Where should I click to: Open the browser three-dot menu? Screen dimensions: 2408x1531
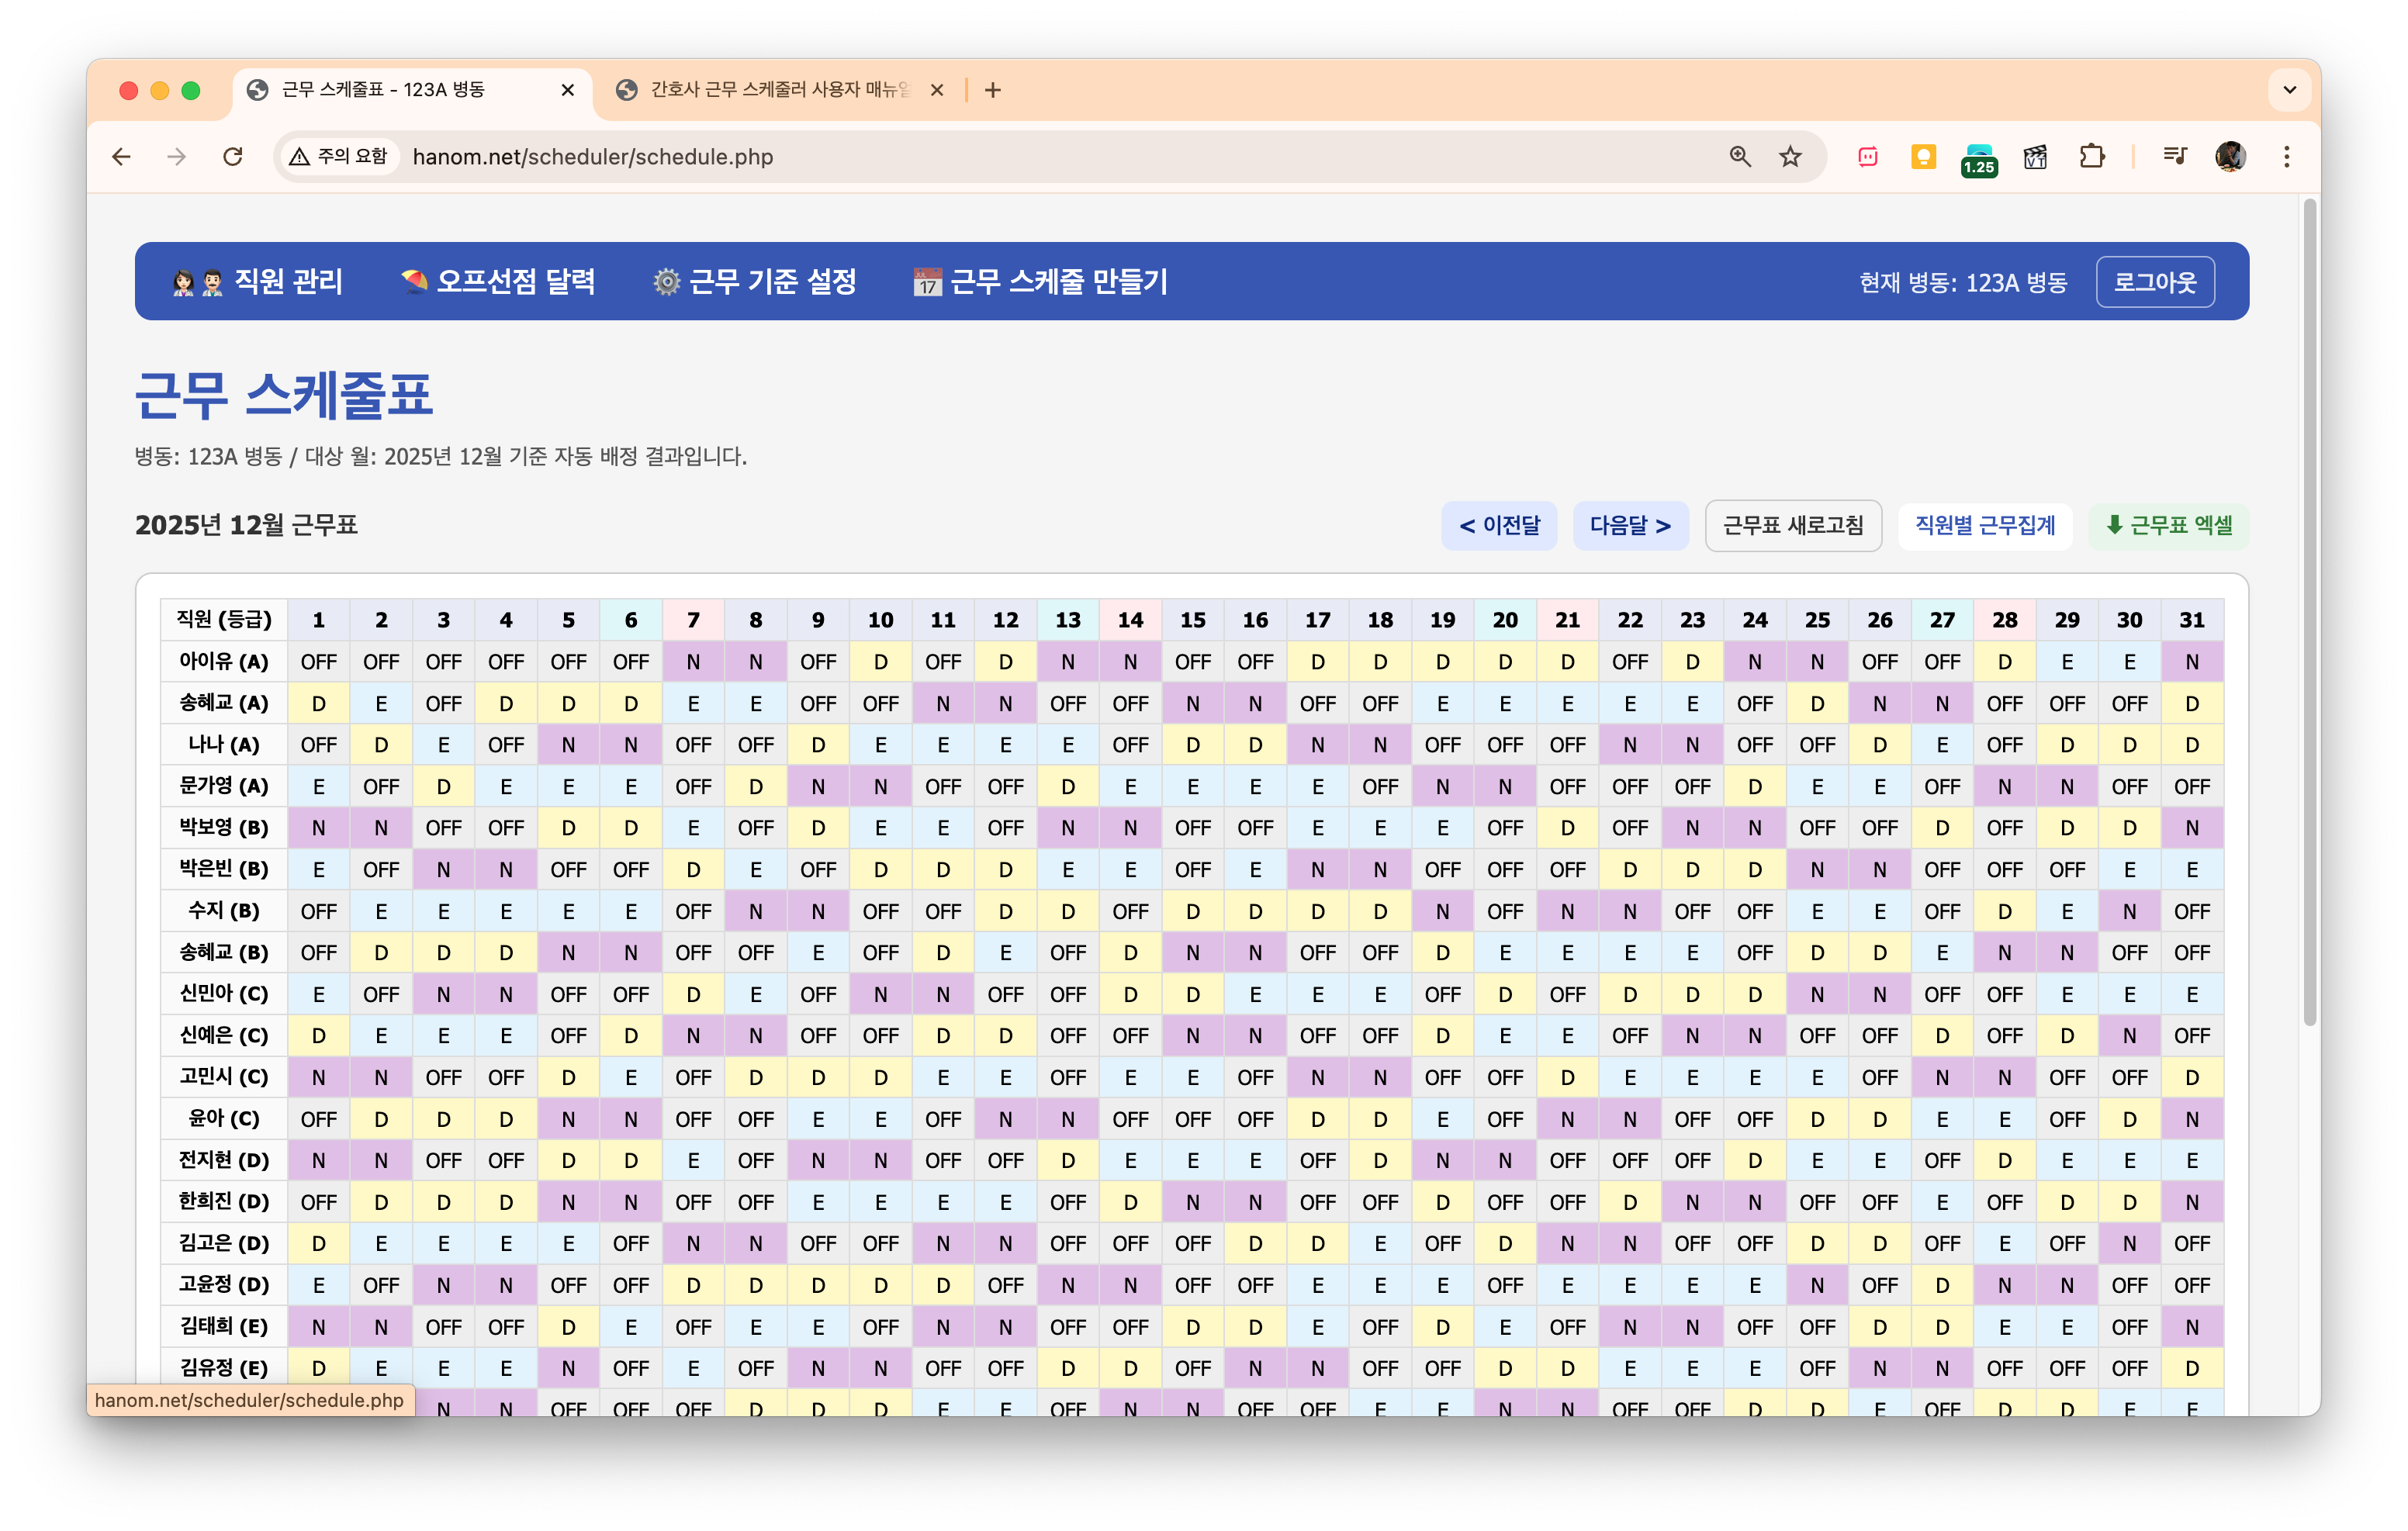point(2287,156)
